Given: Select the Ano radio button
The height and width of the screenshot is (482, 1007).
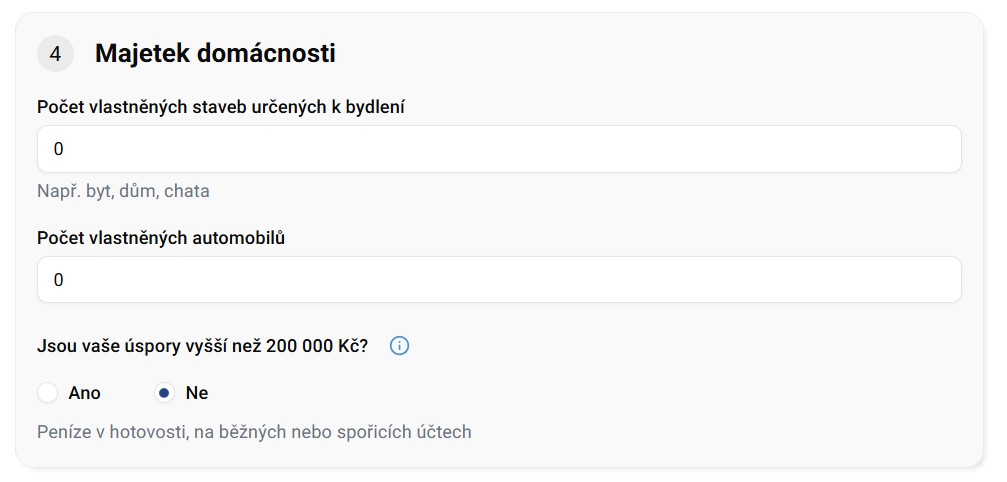Looking at the screenshot, I should [x=47, y=393].
